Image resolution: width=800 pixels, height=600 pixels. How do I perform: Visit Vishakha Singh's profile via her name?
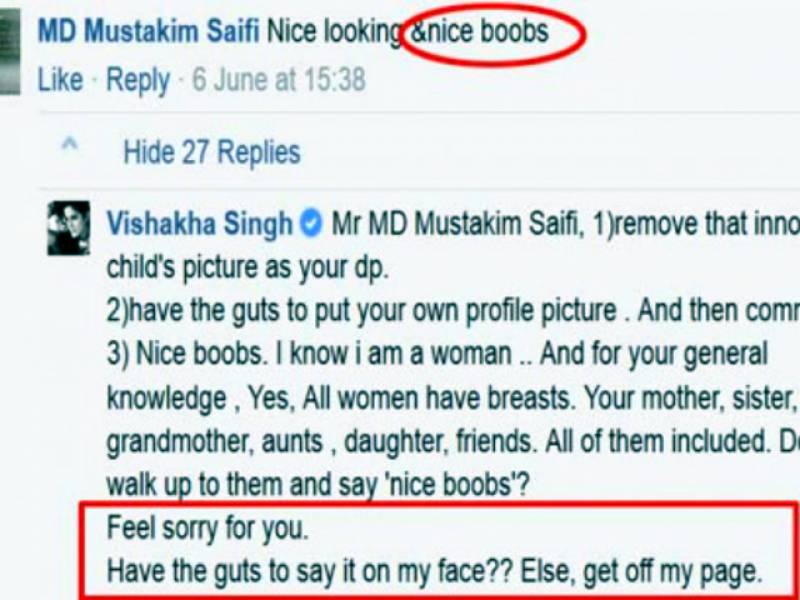[x=199, y=223]
